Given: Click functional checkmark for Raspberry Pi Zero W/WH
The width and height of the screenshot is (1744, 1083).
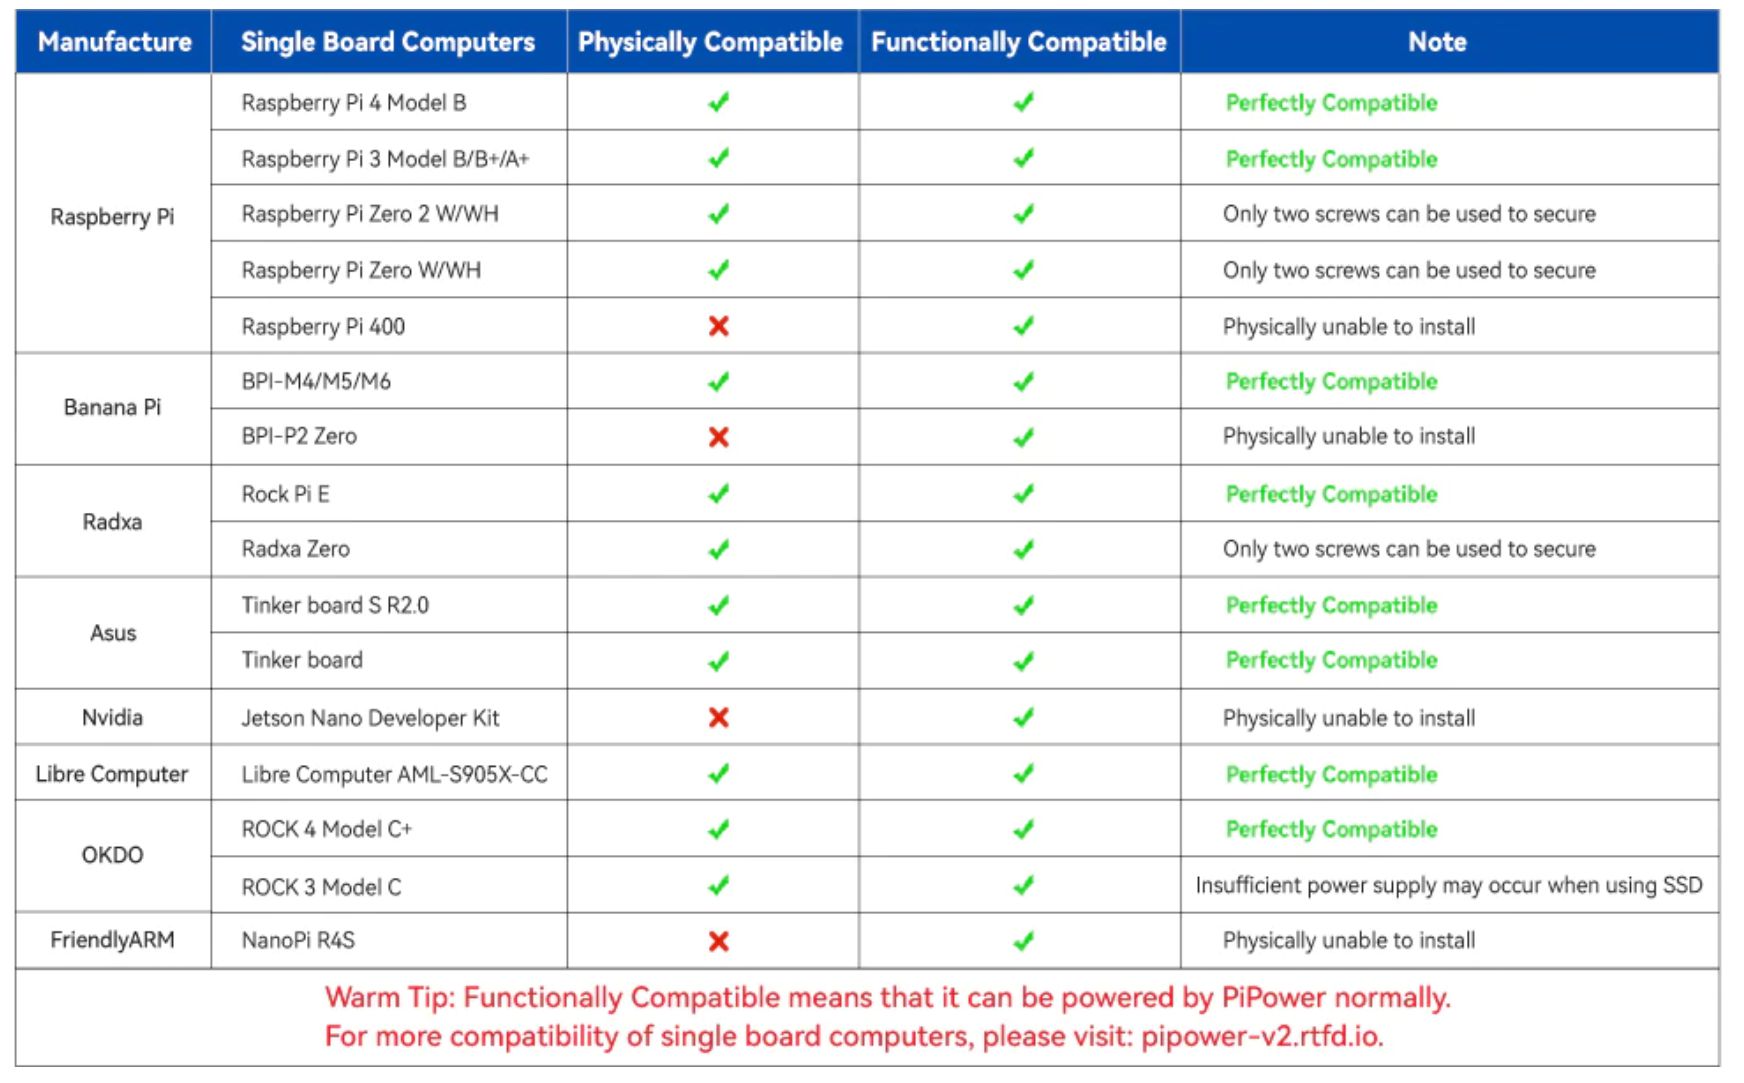Looking at the screenshot, I should click(x=1023, y=270).
